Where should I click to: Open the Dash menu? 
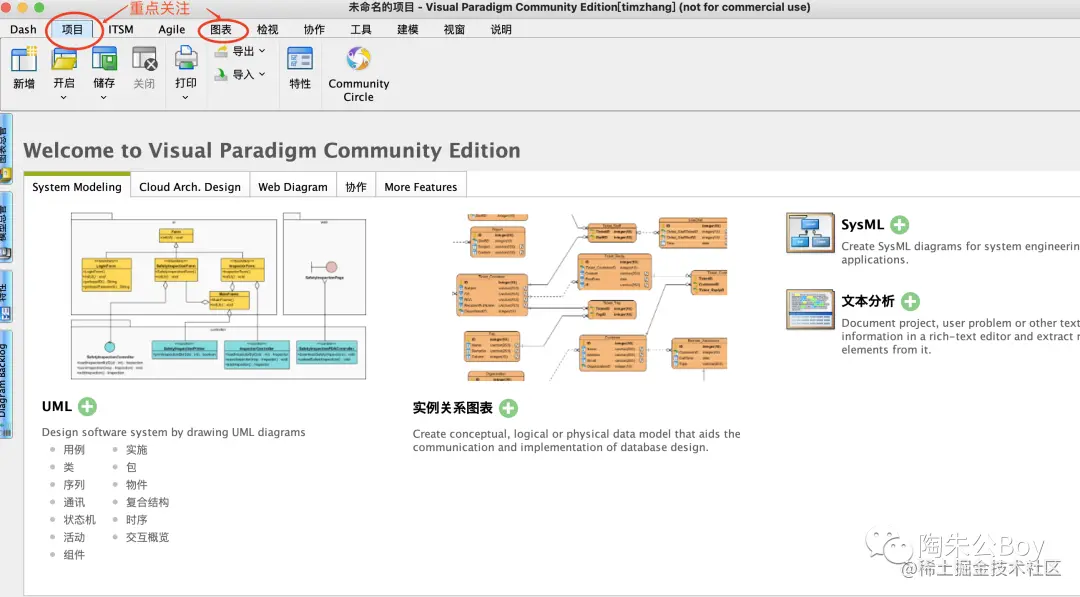tap(23, 30)
